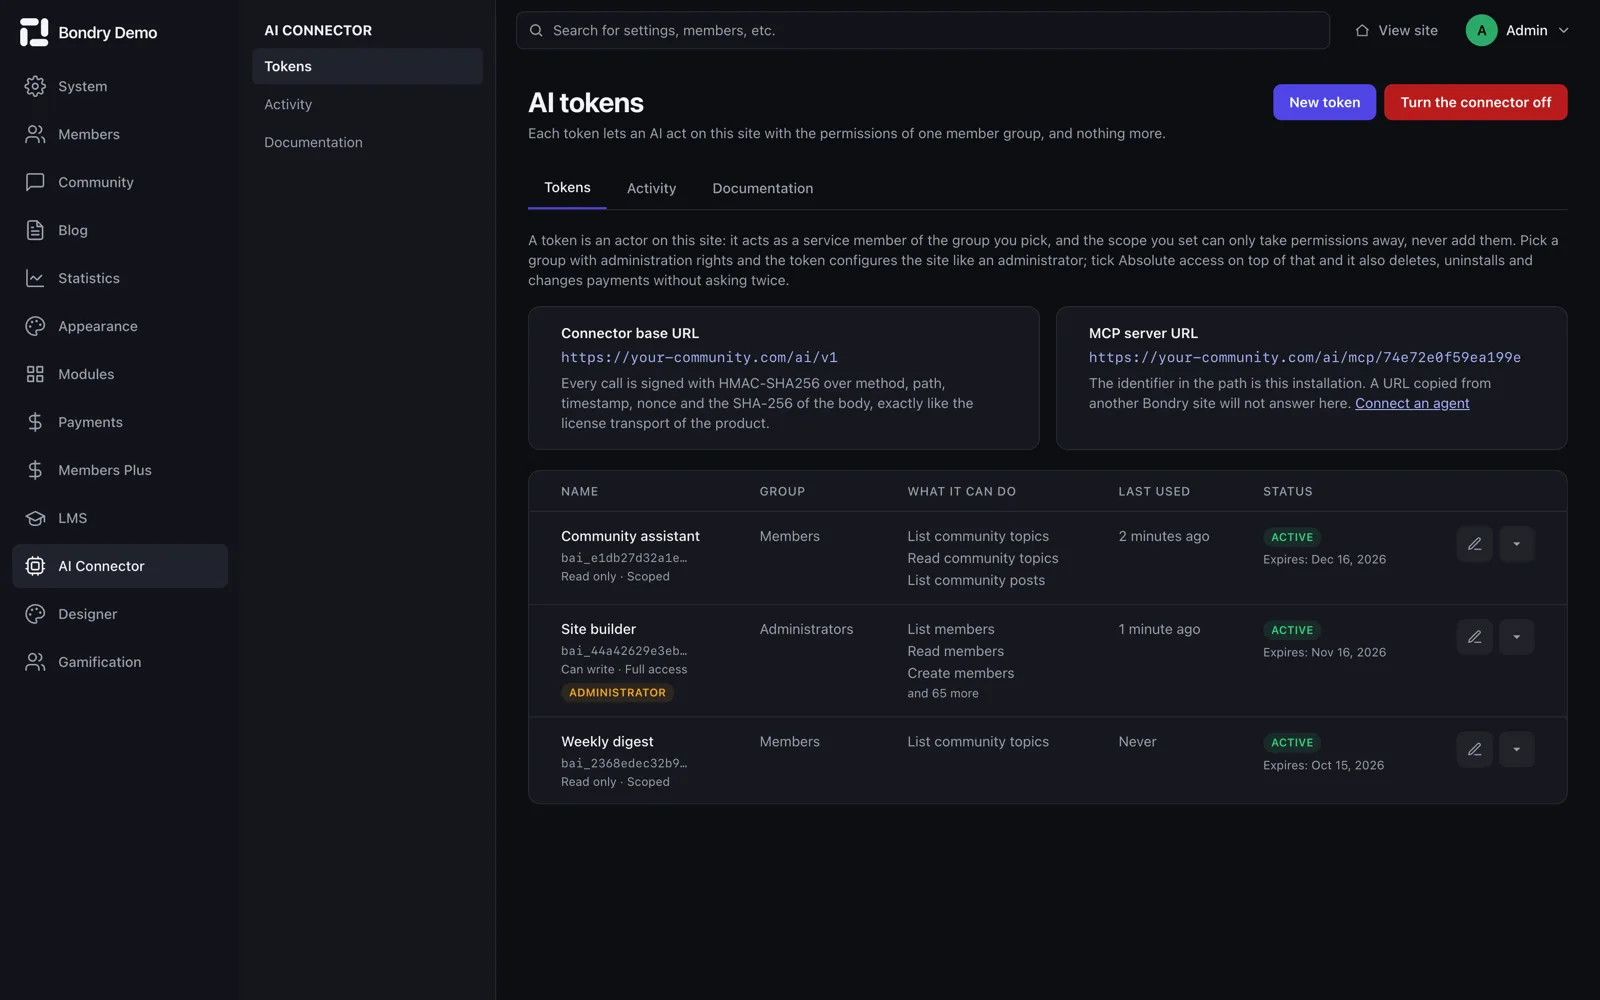Open Activity in the AI Connector submenu
Screen dimensions: 1600x1000
[x=367, y=104]
